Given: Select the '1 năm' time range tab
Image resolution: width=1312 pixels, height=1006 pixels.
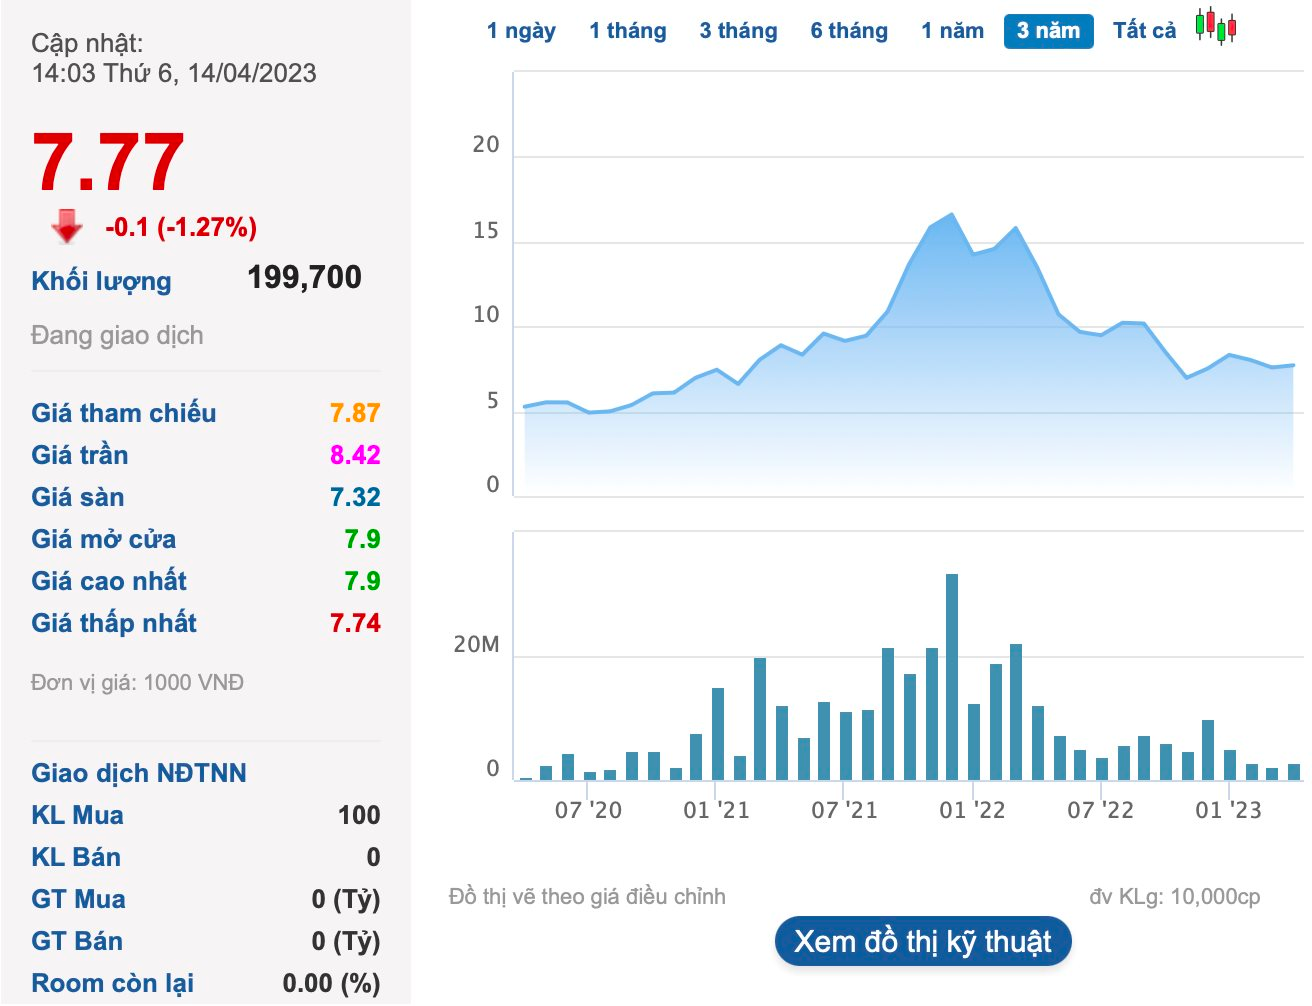Looking at the screenshot, I should (x=952, y=31).
